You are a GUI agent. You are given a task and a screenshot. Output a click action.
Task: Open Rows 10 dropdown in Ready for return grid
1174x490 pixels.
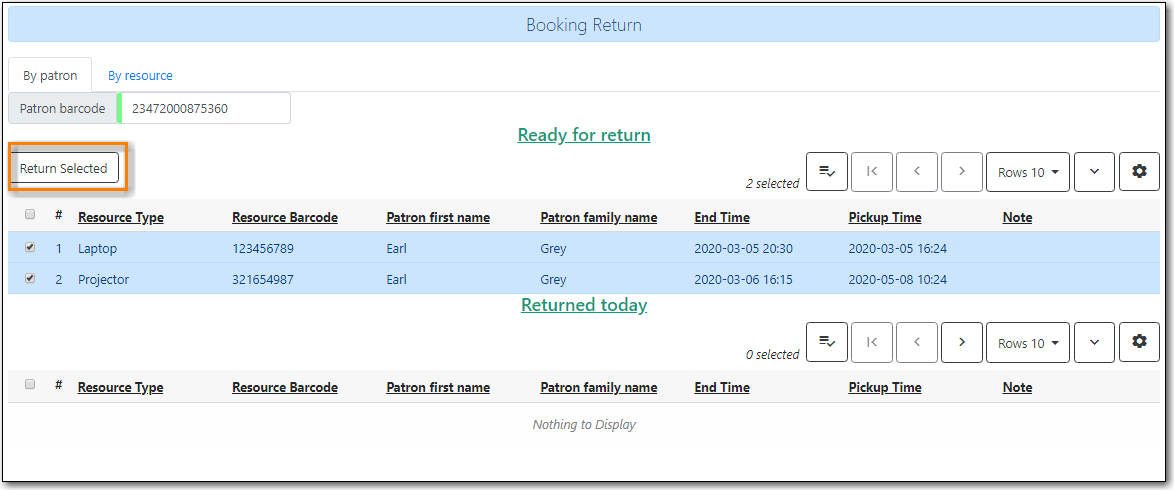click(1028, 172)
